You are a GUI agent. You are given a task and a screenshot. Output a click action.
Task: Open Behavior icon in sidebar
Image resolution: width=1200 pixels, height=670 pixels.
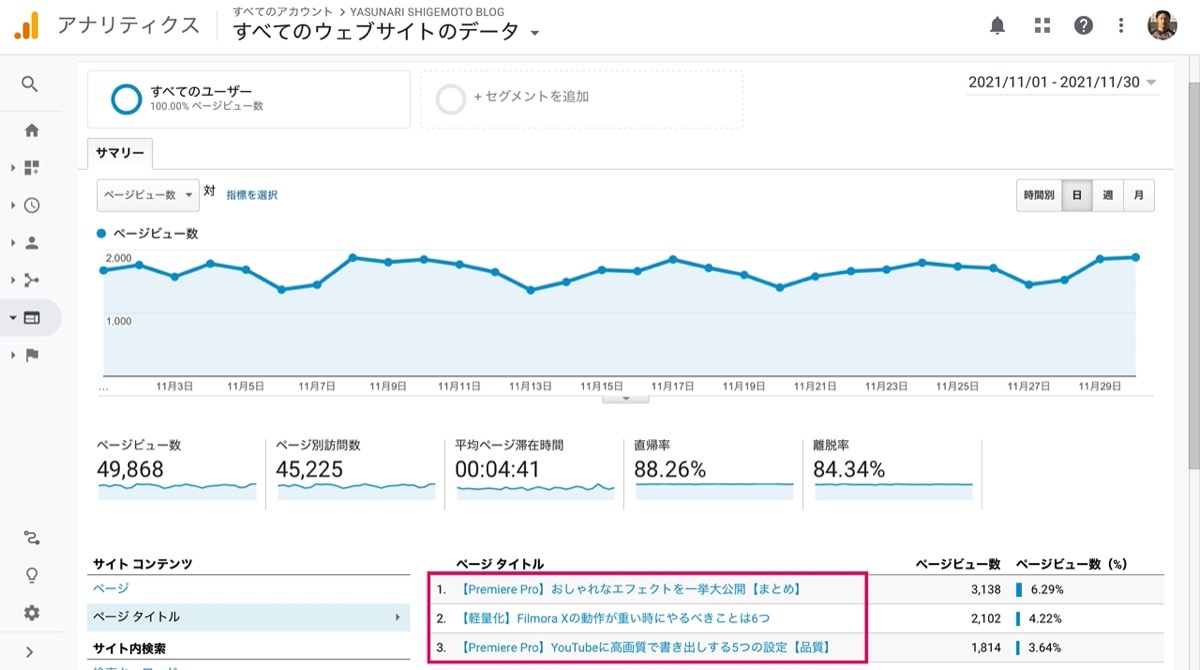tap(32, 317)
